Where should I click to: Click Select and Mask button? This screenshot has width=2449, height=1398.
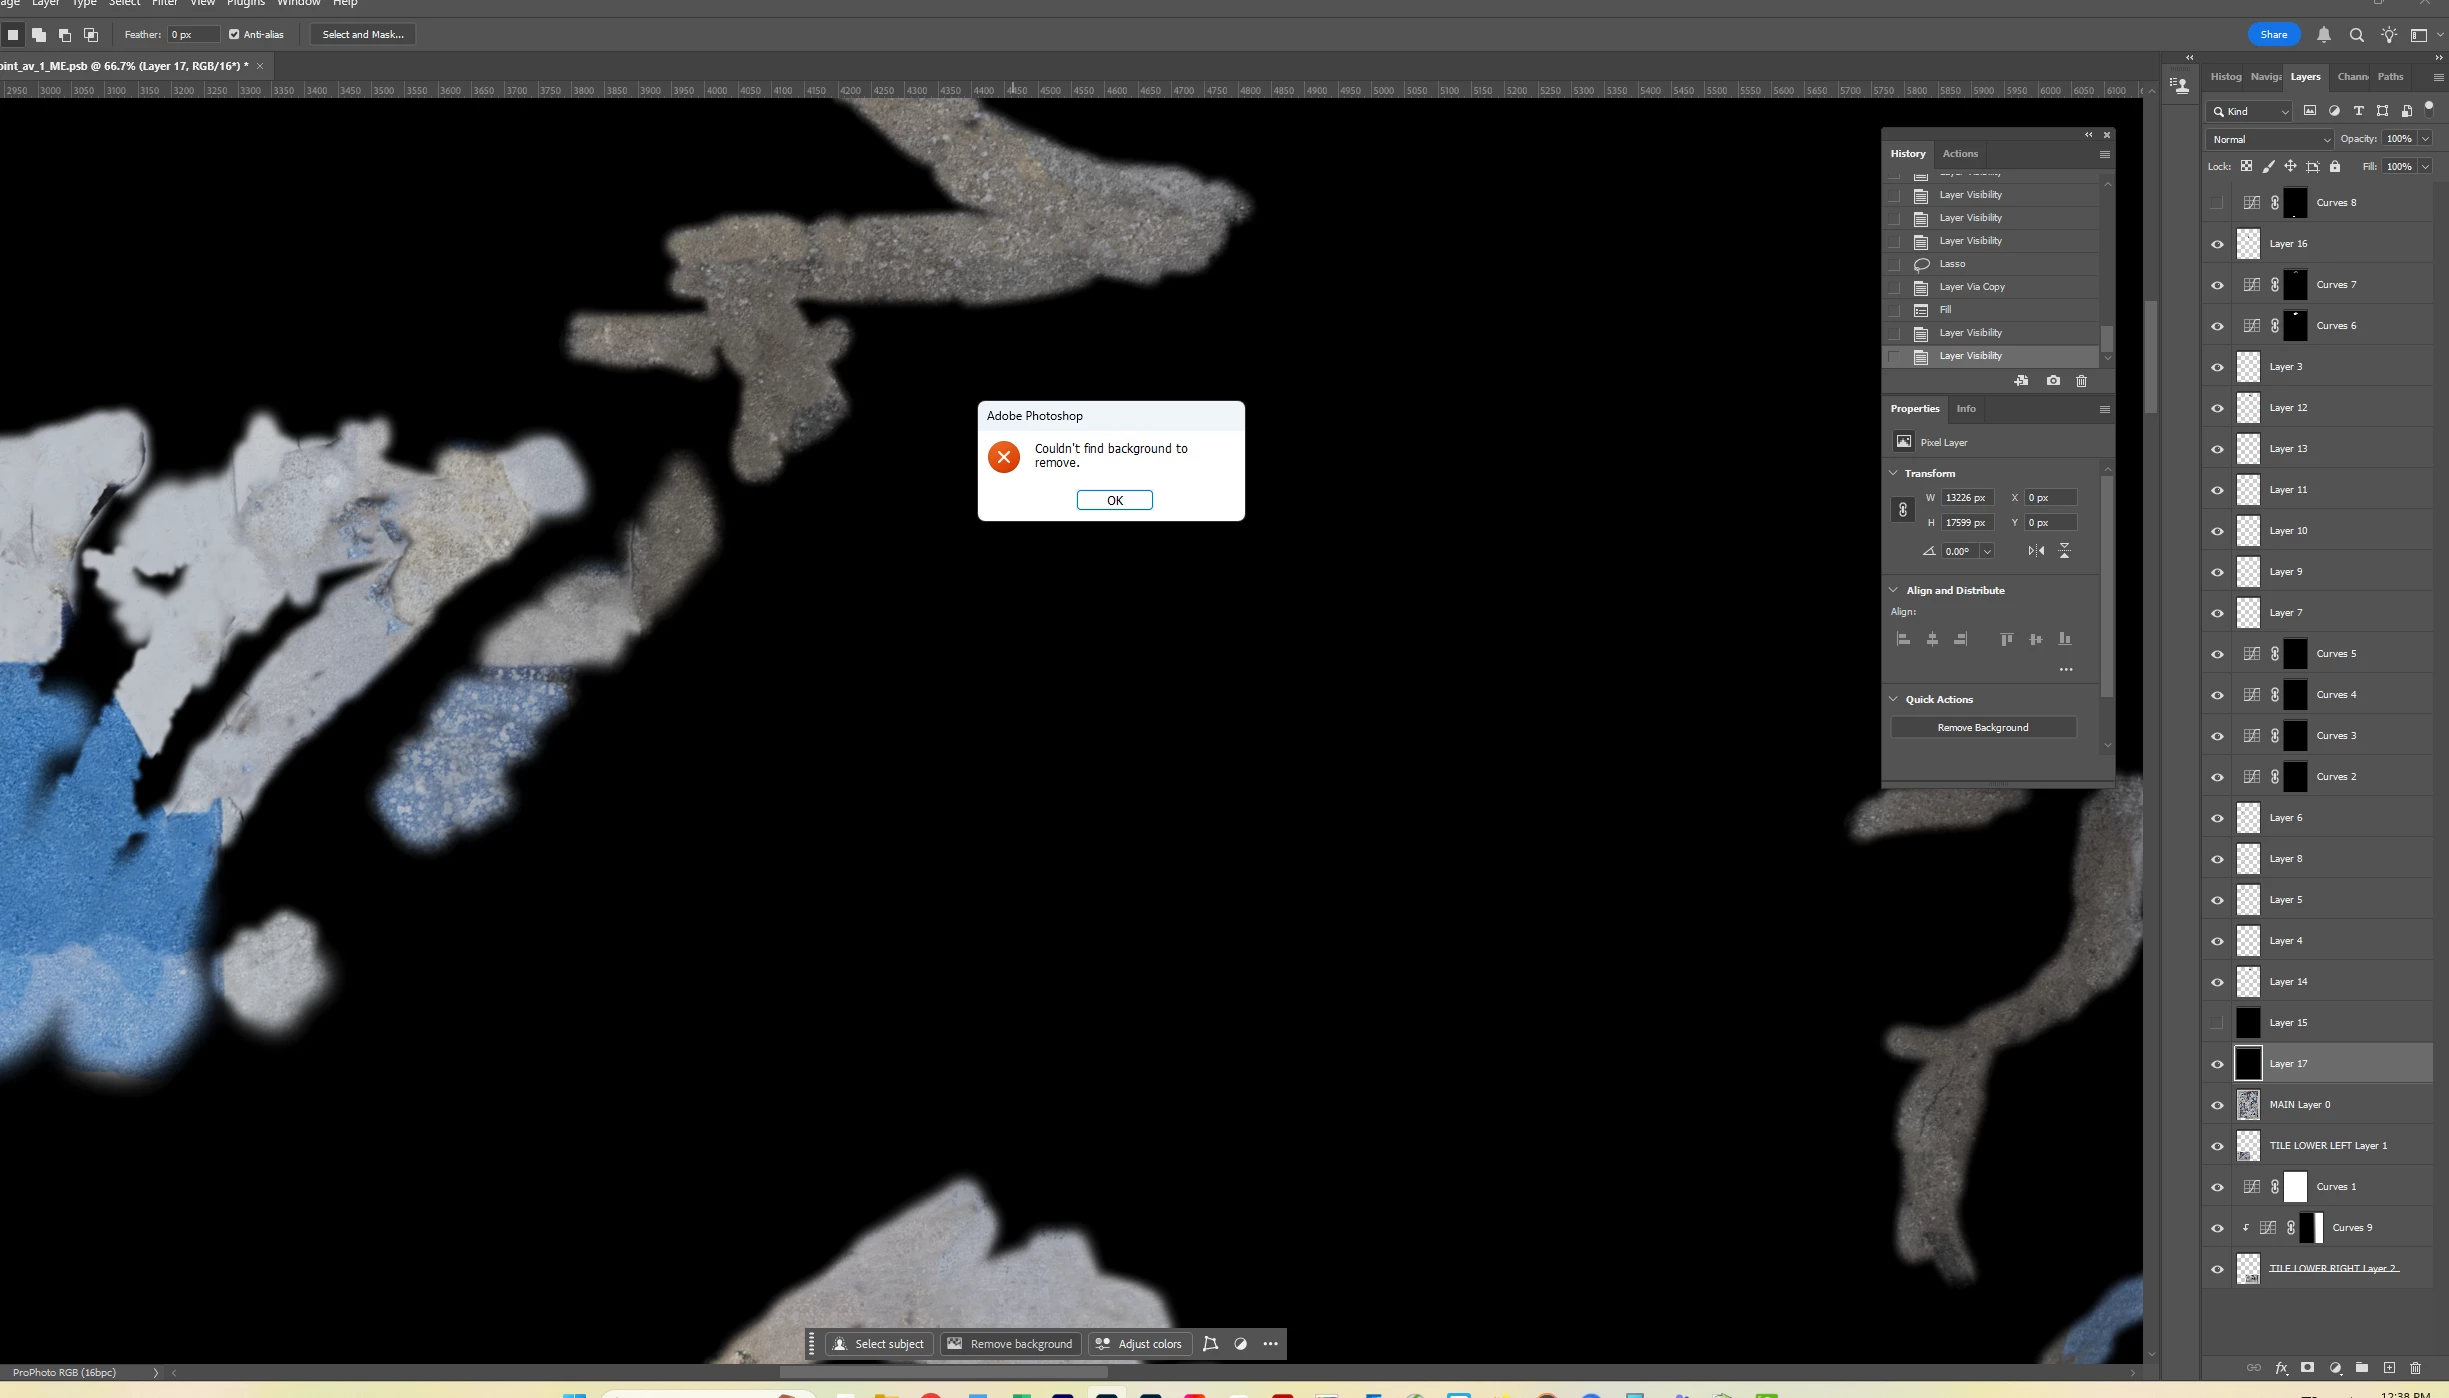tap(363, 35)
